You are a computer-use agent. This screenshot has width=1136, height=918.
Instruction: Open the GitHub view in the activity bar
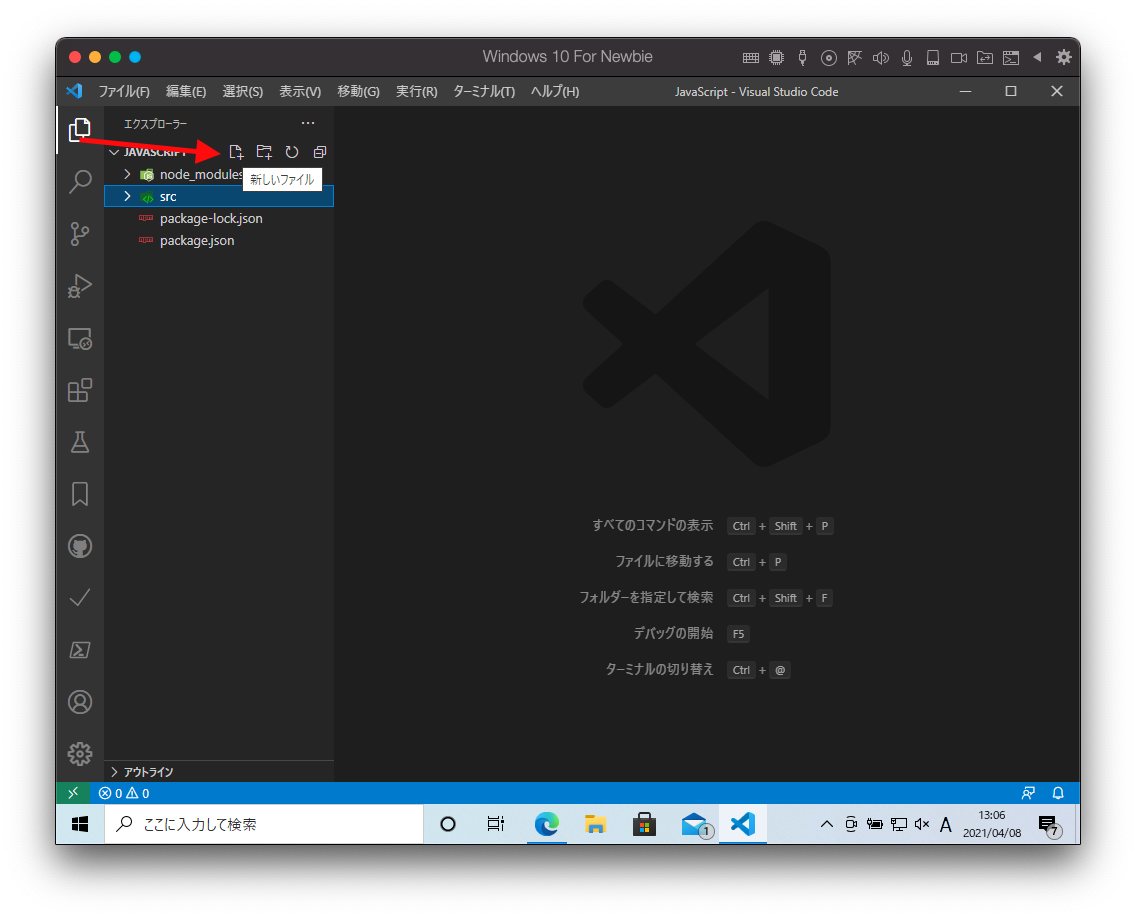pos(80,546)
